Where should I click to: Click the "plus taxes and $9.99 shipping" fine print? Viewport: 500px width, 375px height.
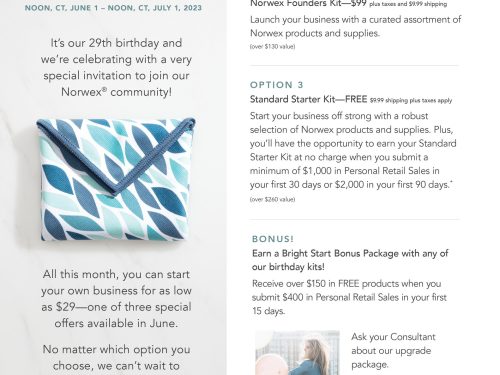click(x=408, y=4)
